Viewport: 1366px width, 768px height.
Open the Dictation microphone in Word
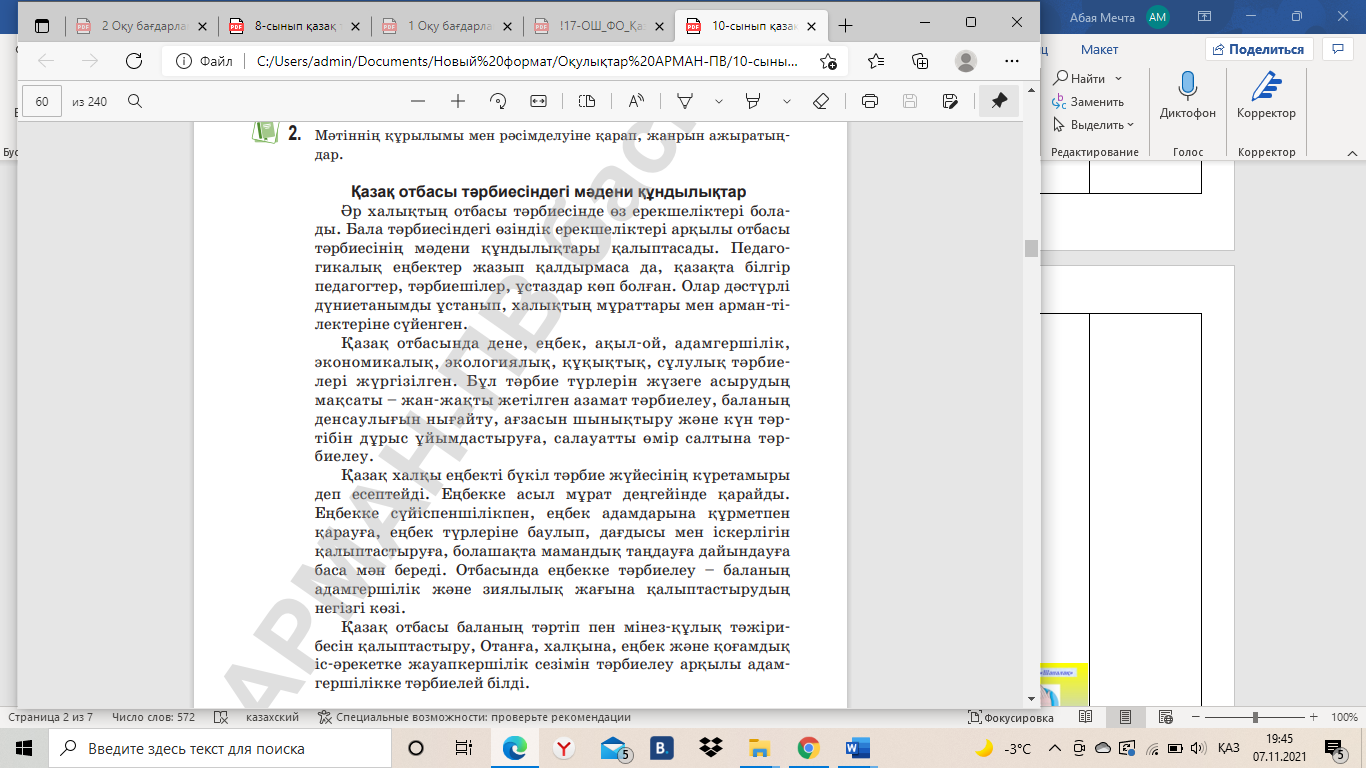[x=1188, y=93]
